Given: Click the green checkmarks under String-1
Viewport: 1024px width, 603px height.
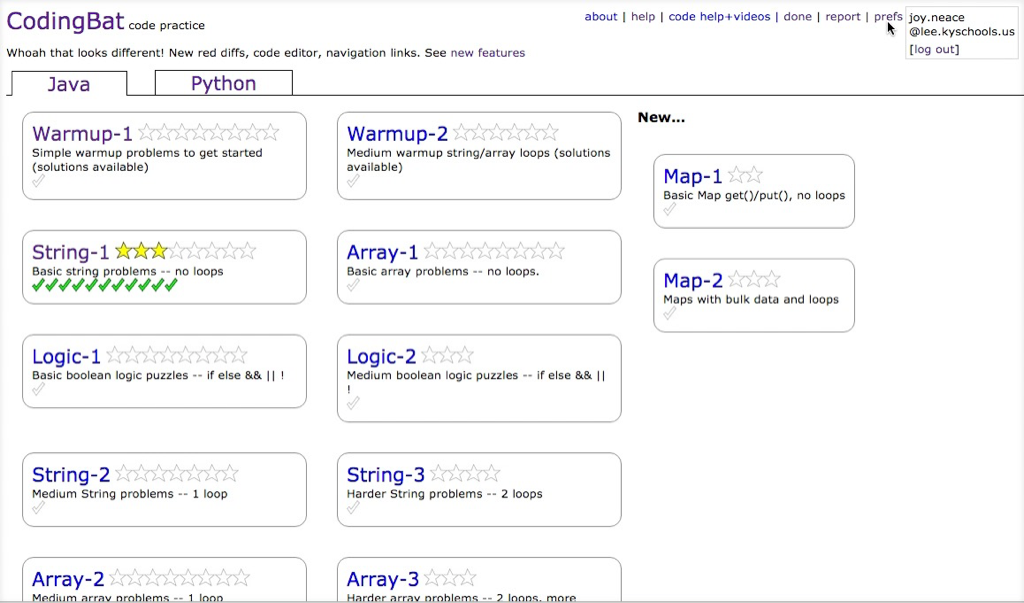Looking at the screenshot, I should [104, 286].
